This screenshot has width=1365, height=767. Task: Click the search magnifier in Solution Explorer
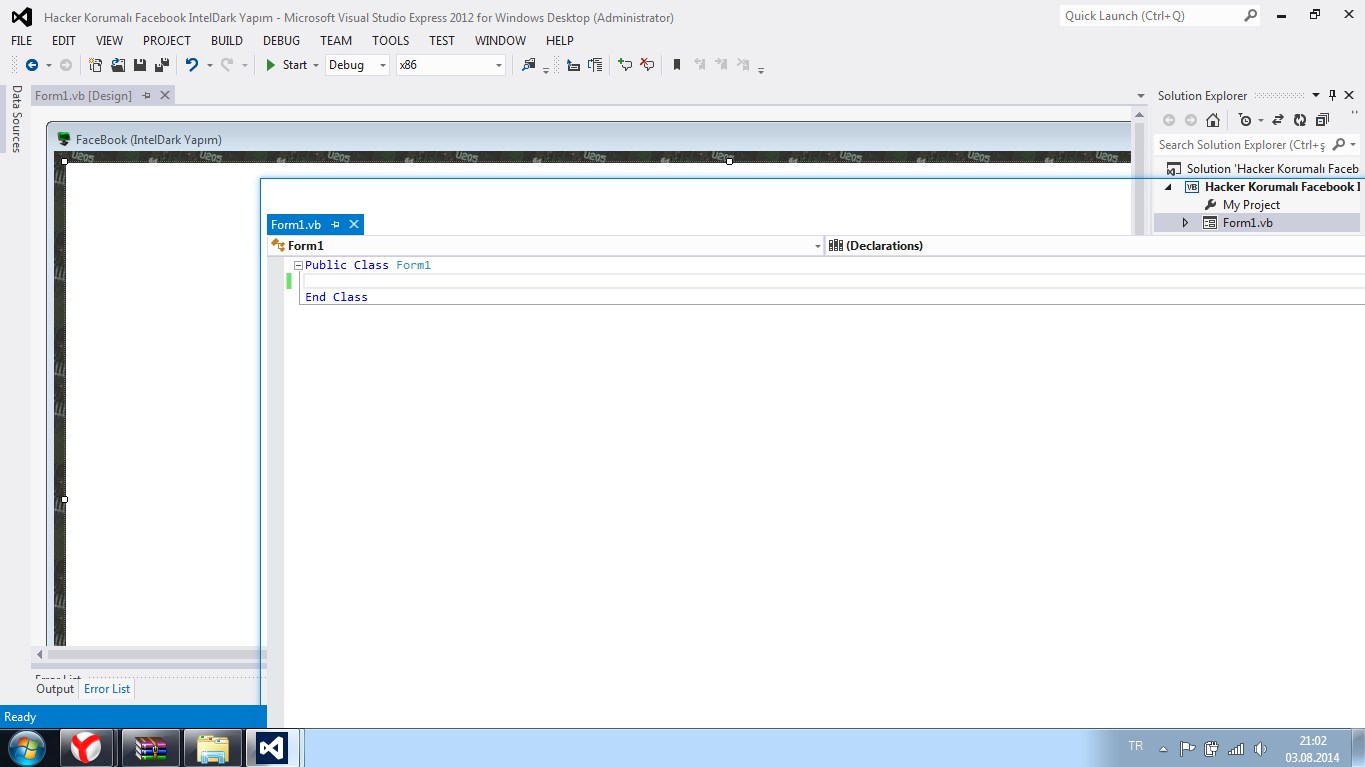point(1340,145)
